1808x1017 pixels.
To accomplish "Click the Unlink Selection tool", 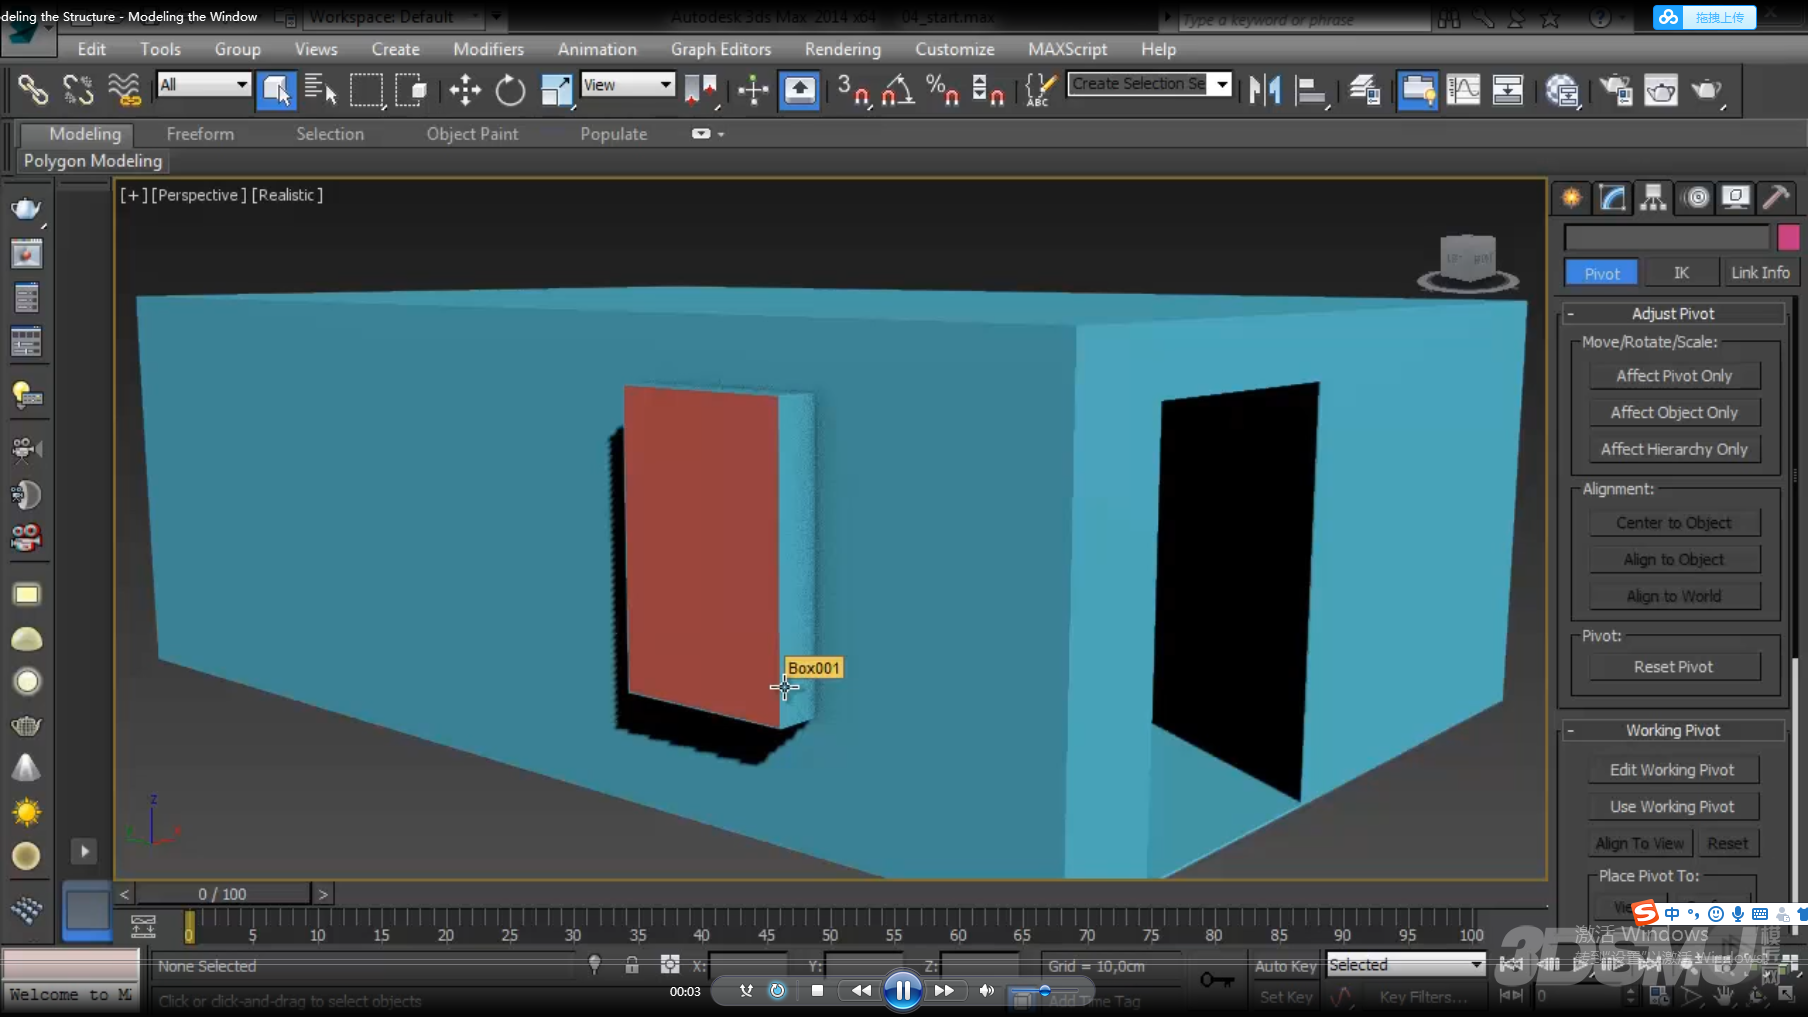I will click(x=78, y=90).
